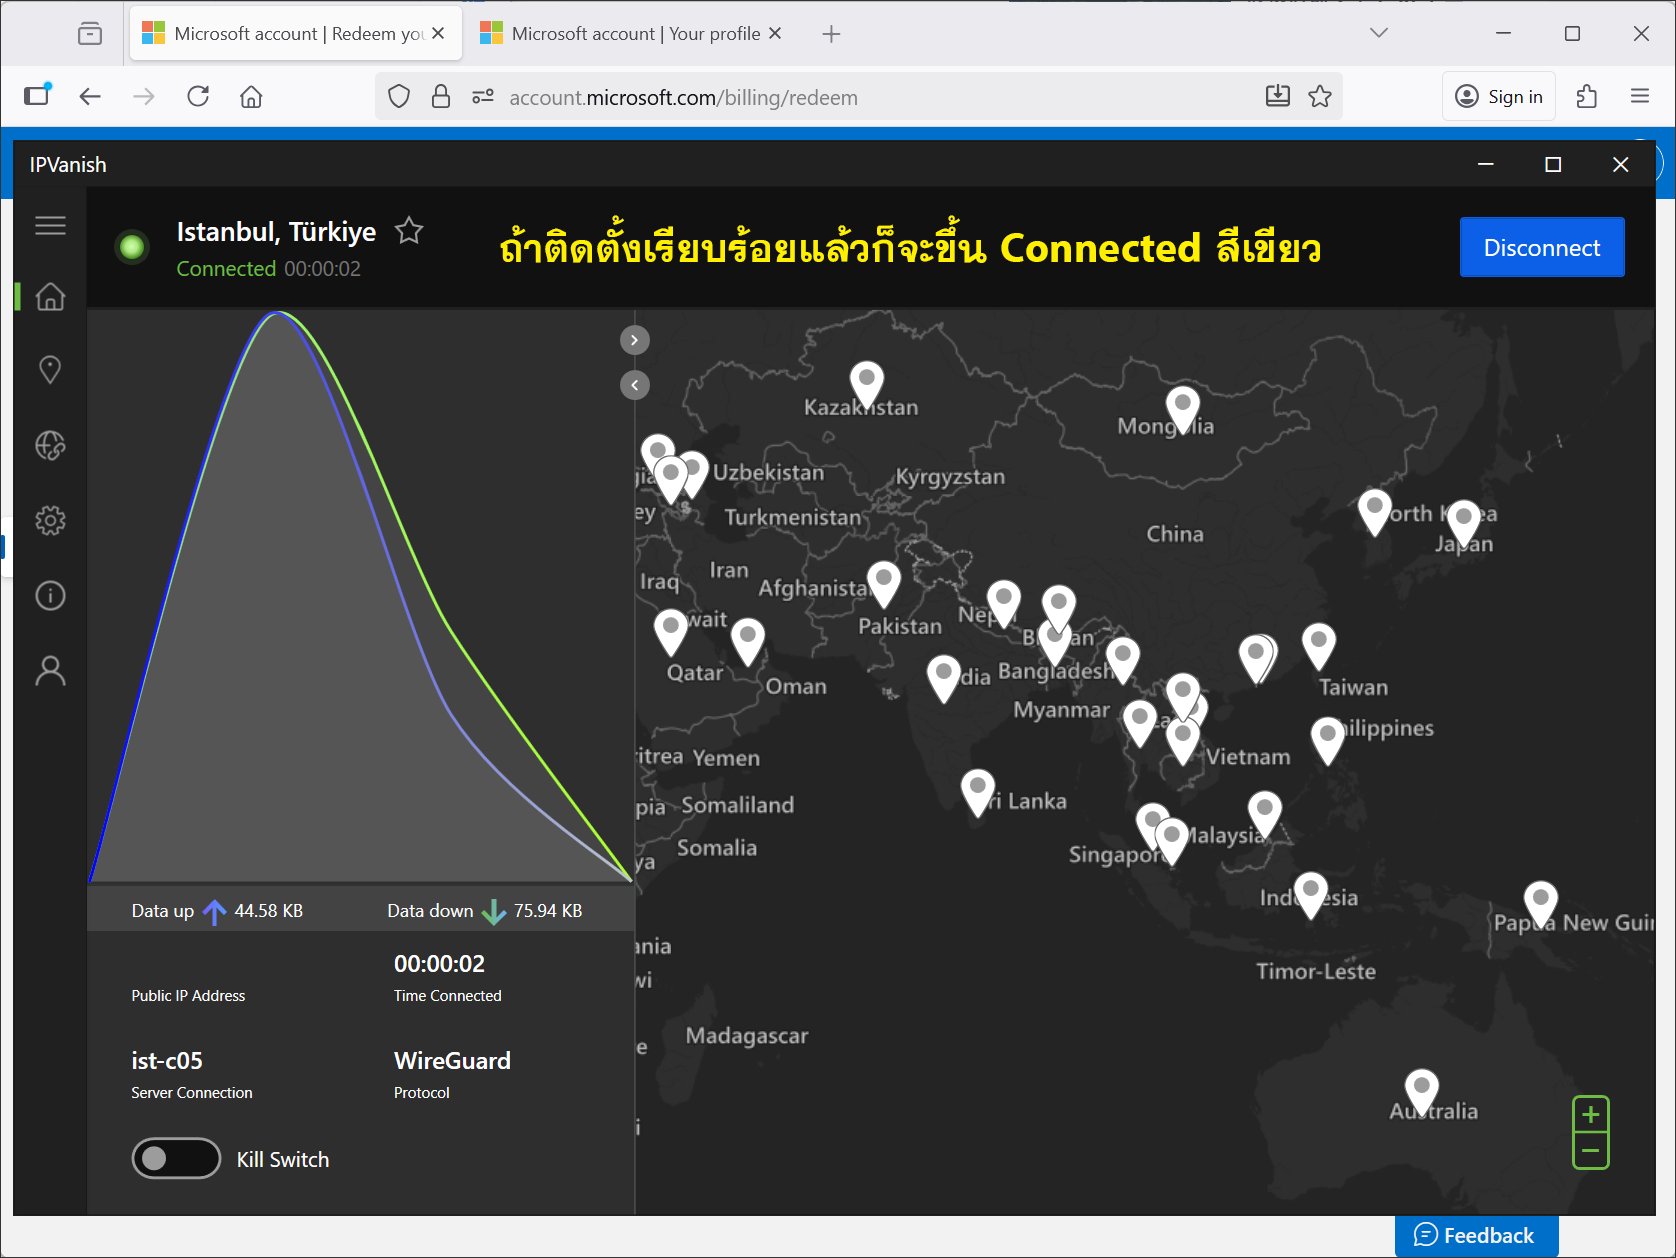
Task: Favorite Istanbul, Türkiye with star icon
Action: 409,231
